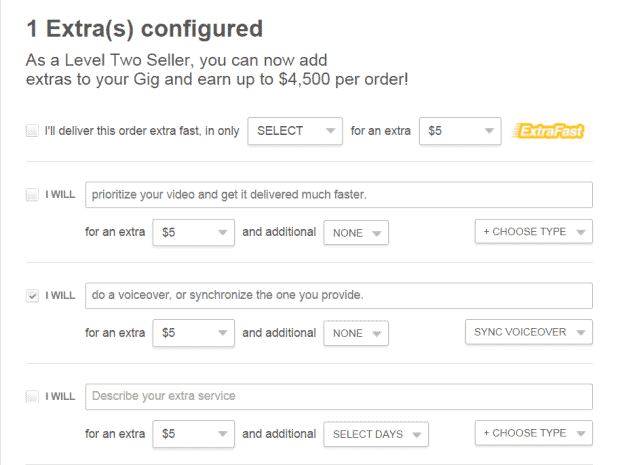
Task: Open NONE additional days for voiceover extra
Action: pos(356,333)
